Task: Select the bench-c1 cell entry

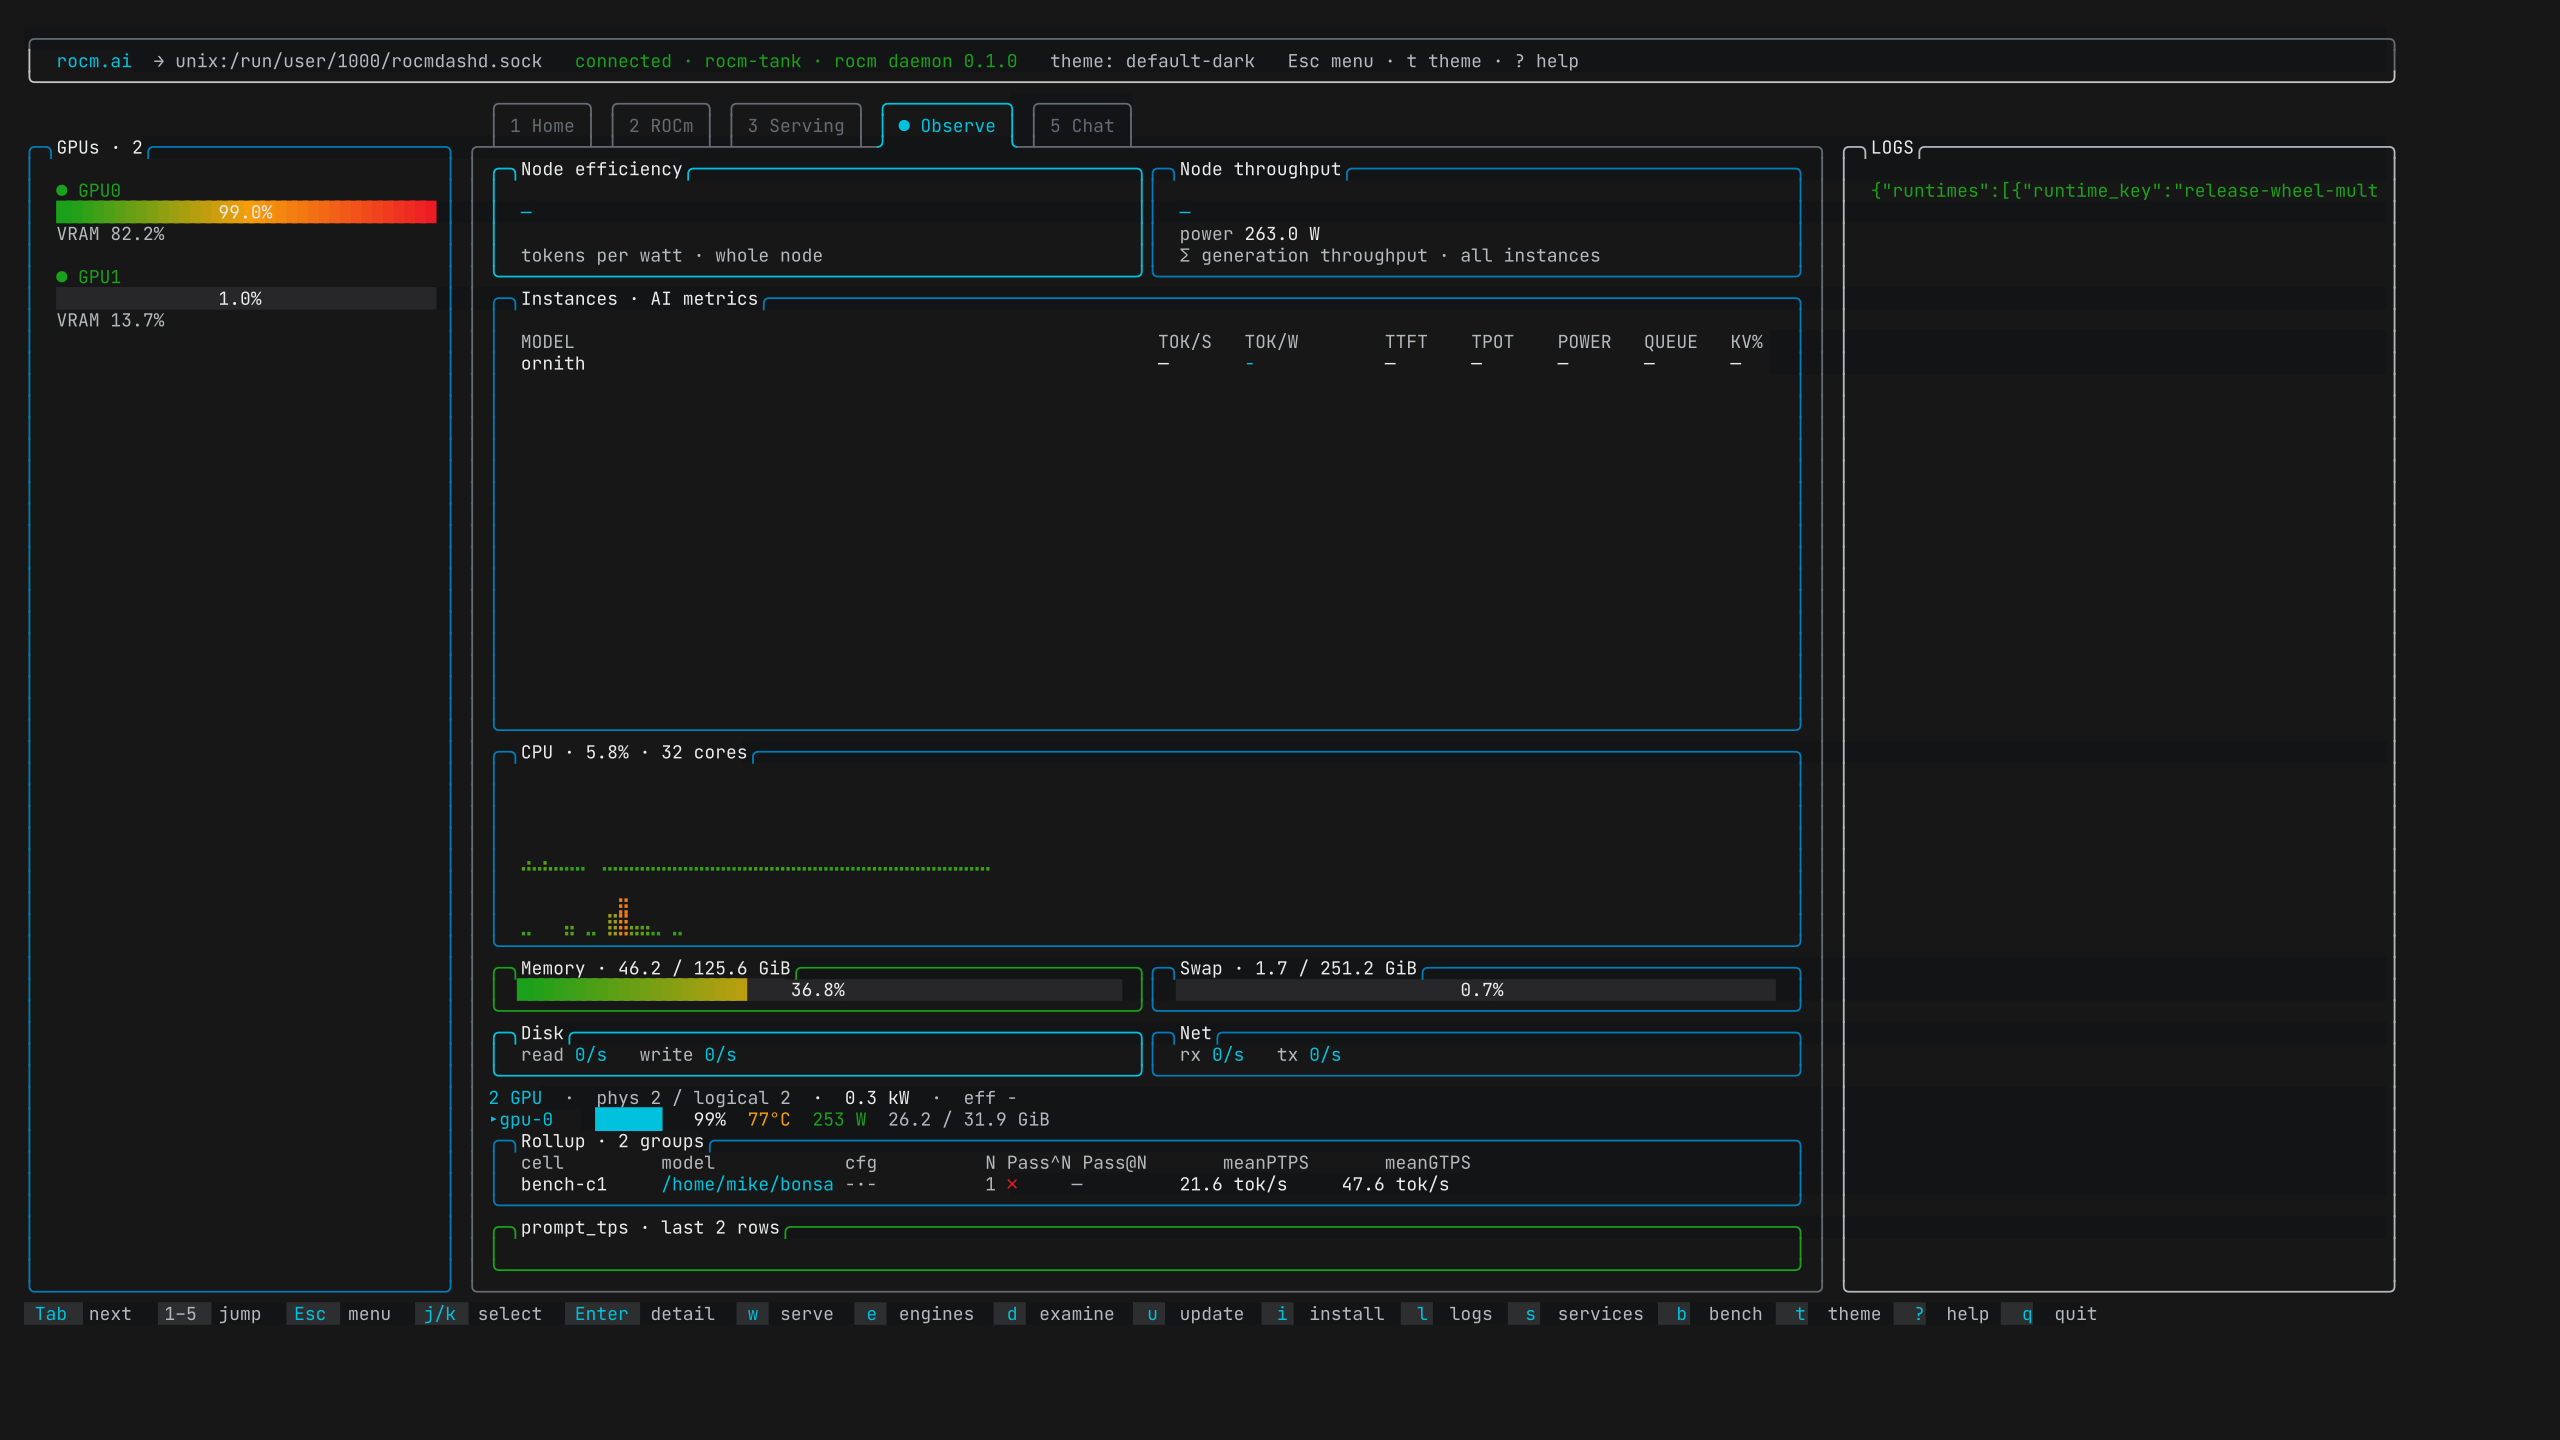Action: (564, 1184)
